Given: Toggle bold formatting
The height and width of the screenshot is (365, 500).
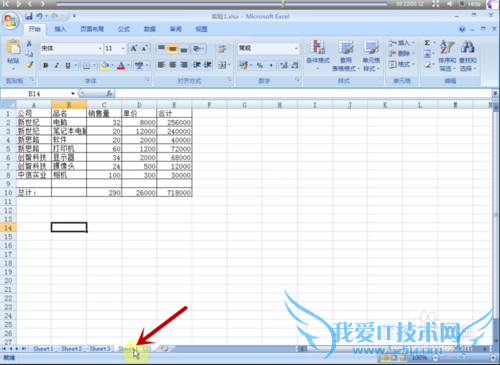Looking at the screenshot, I should (x=46, y=65).
